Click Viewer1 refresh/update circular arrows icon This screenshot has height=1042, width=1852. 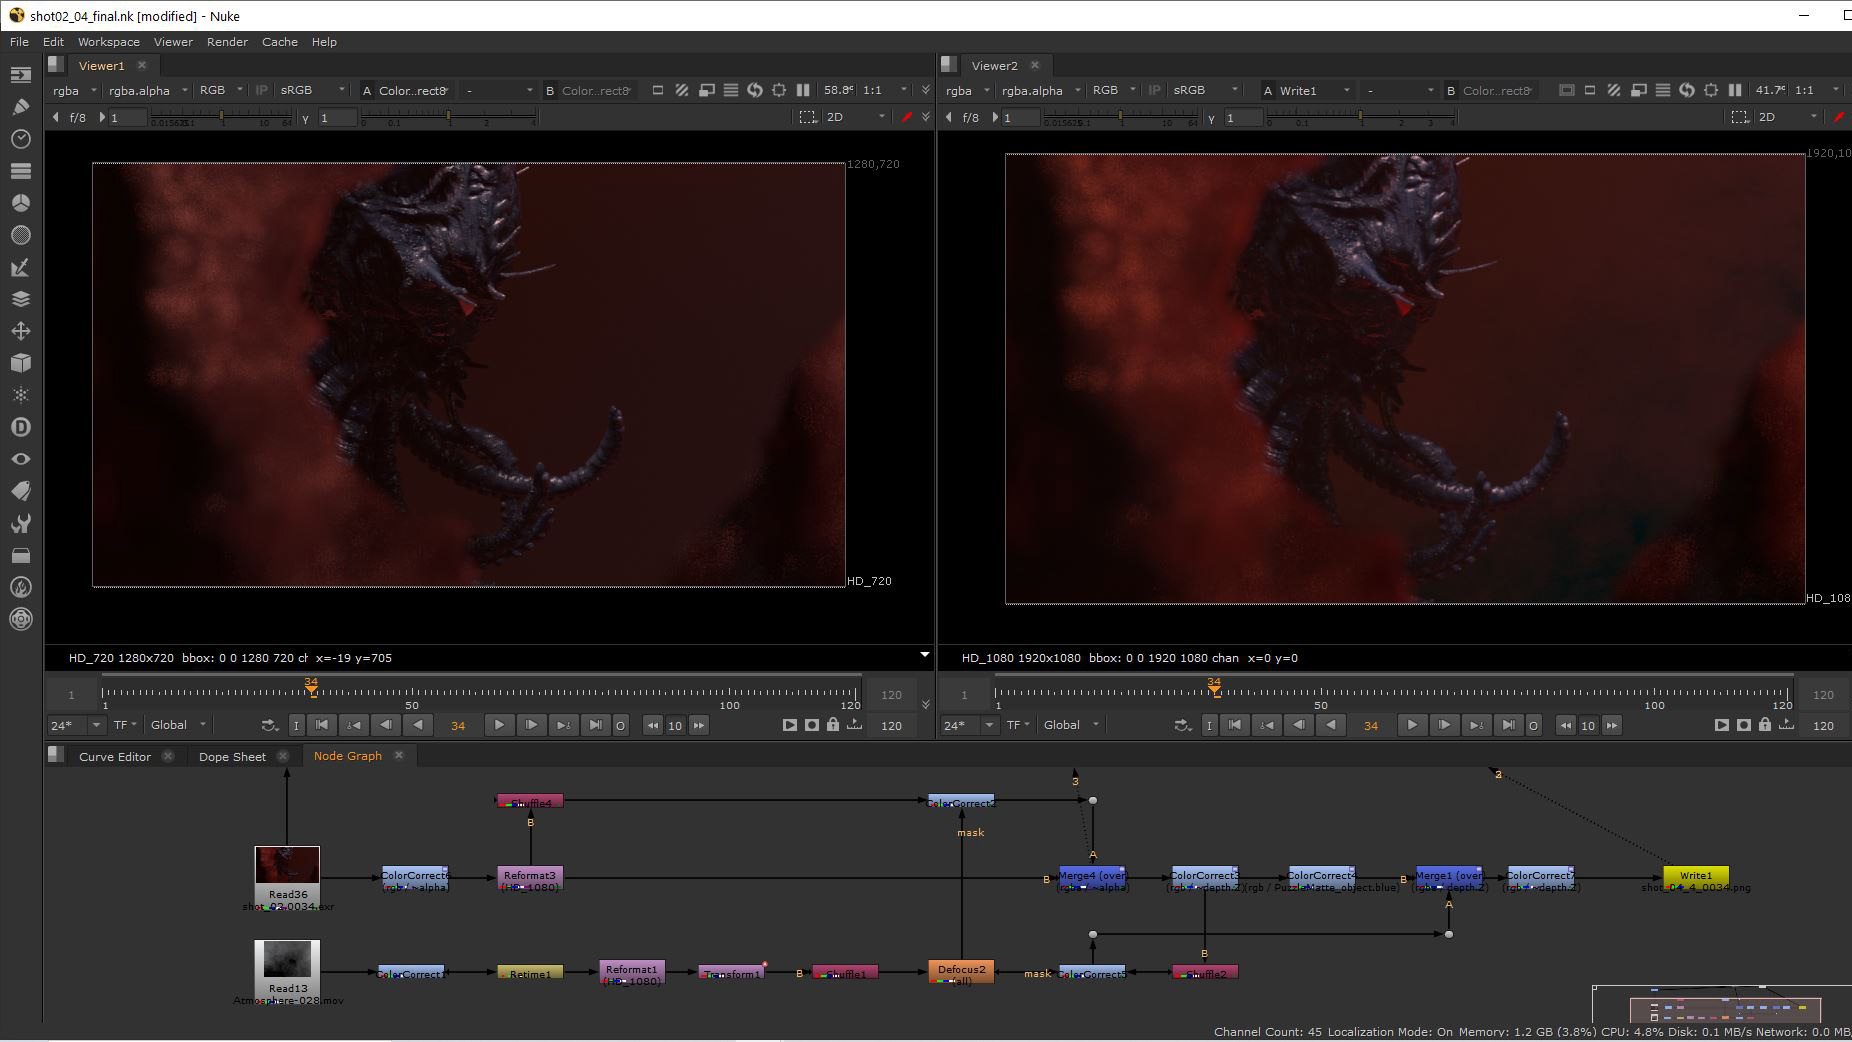(x=755, y=90)
